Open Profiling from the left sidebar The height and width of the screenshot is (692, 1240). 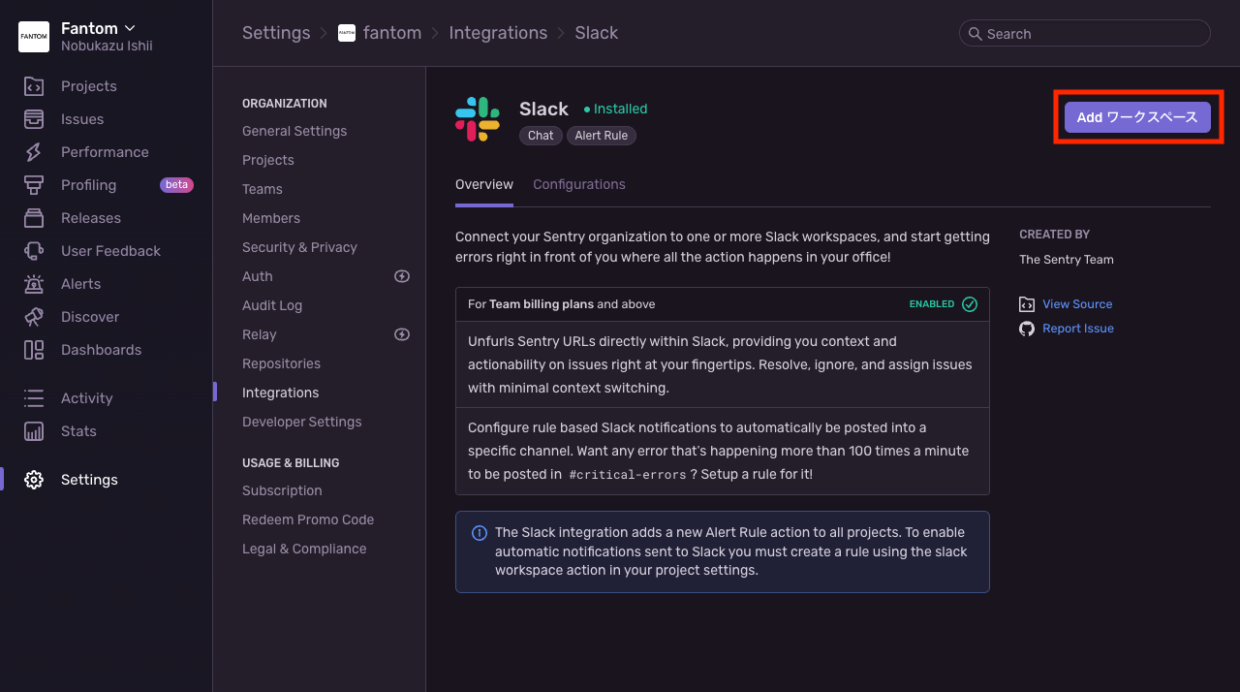[34, 184]
